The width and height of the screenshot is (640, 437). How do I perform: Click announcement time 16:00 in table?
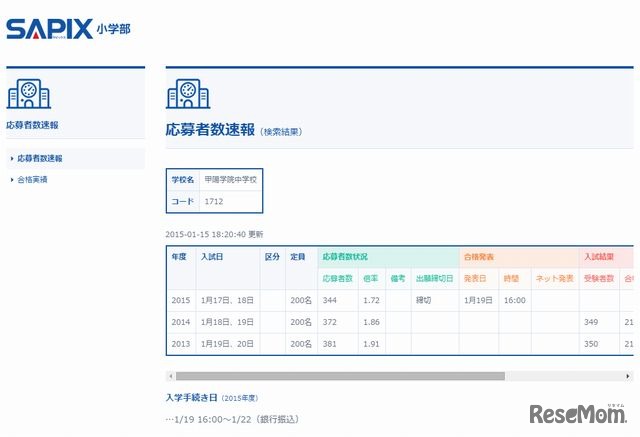515,300
